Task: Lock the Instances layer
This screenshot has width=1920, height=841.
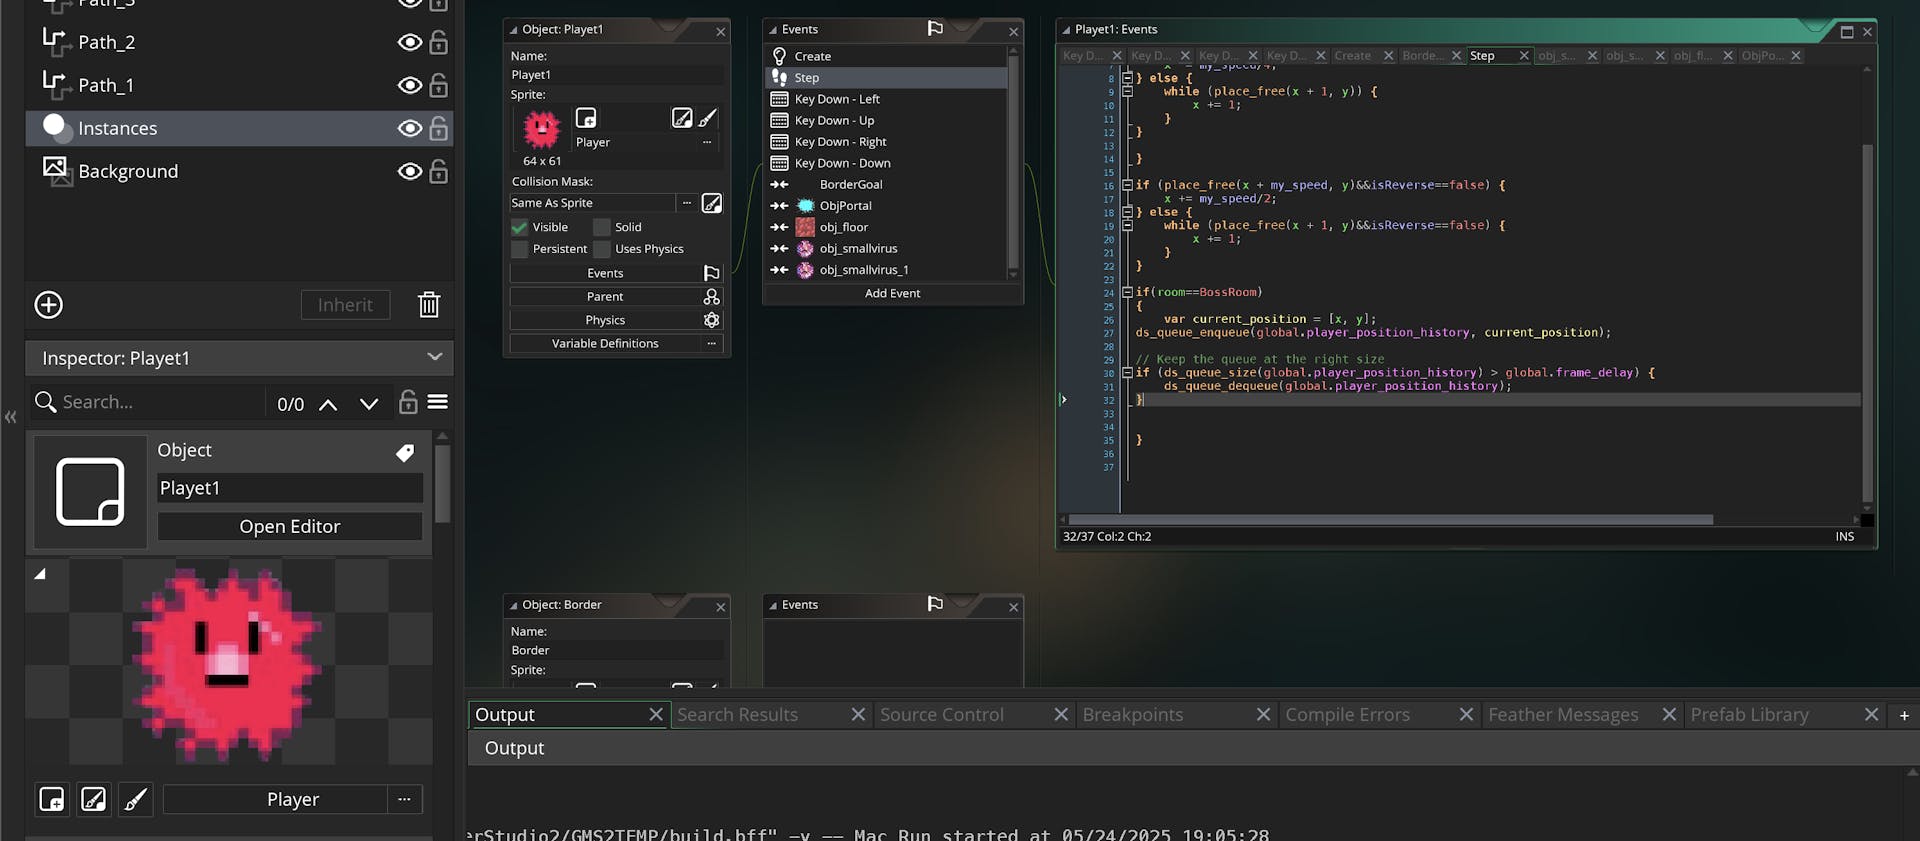Action: click(438, 128)
